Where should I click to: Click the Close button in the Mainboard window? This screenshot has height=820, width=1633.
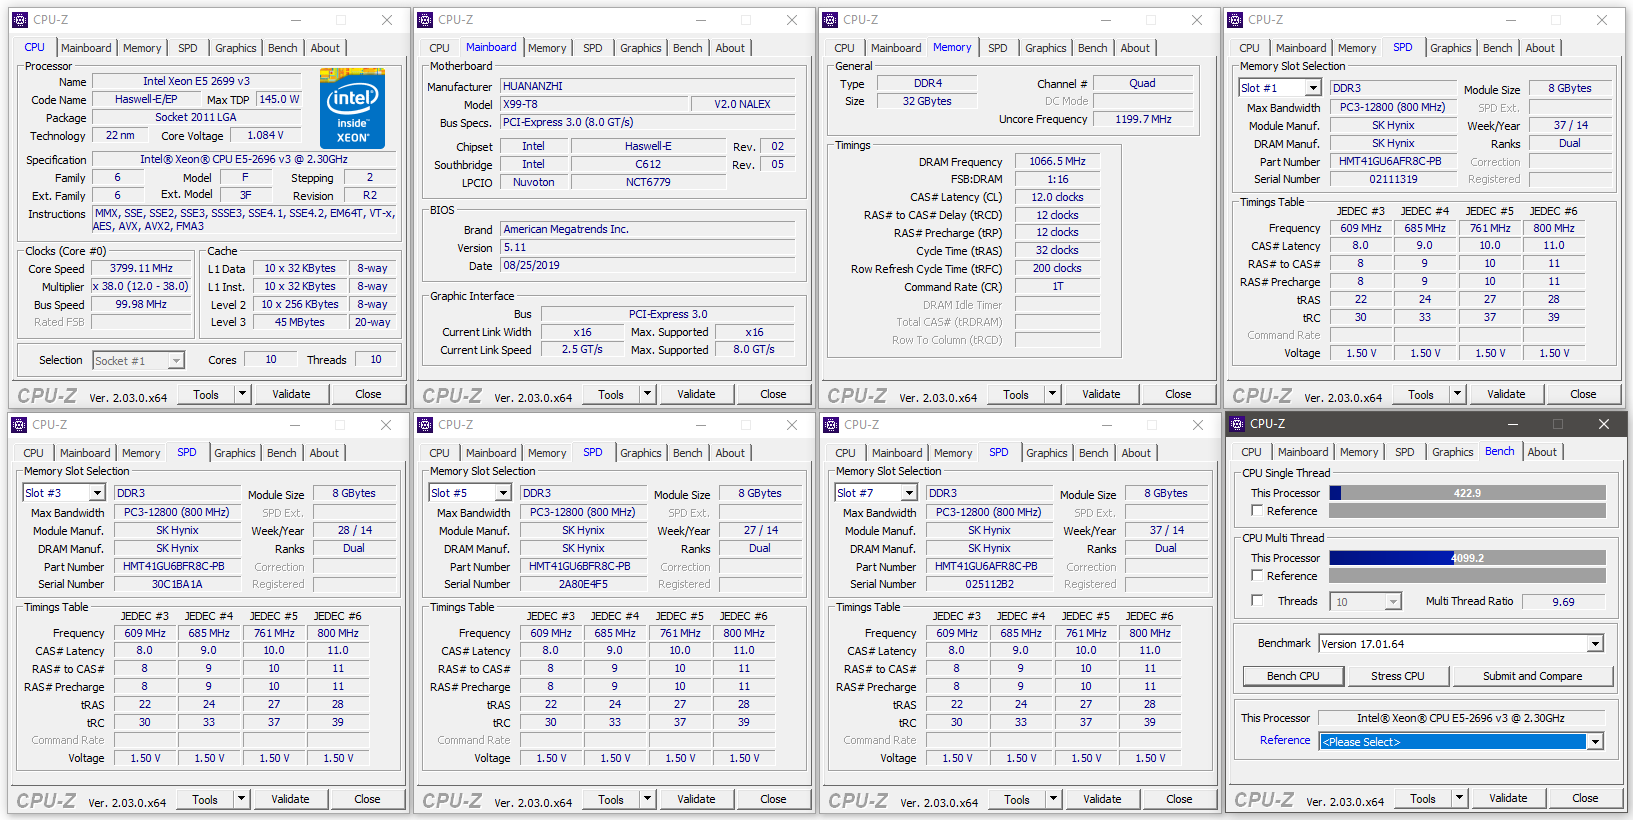pyautogui.click(x=773, y=394)
